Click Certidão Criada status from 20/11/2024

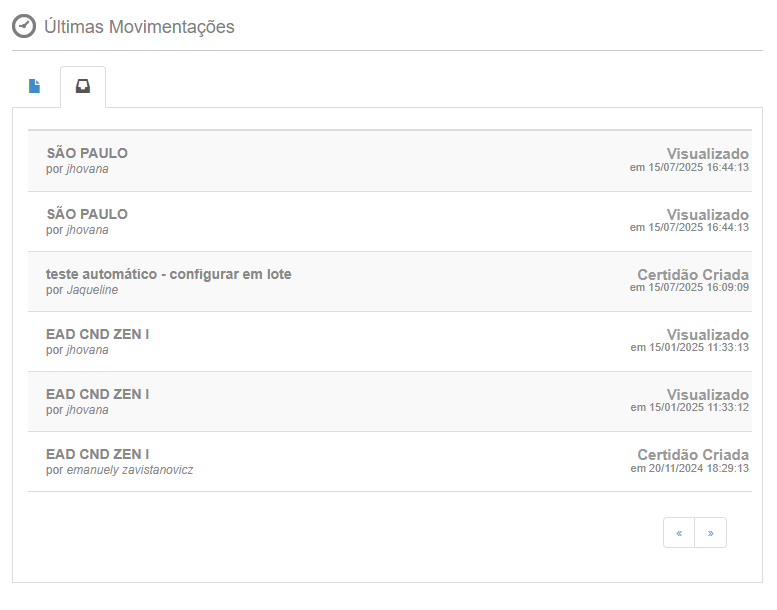(x=693, y=454)
